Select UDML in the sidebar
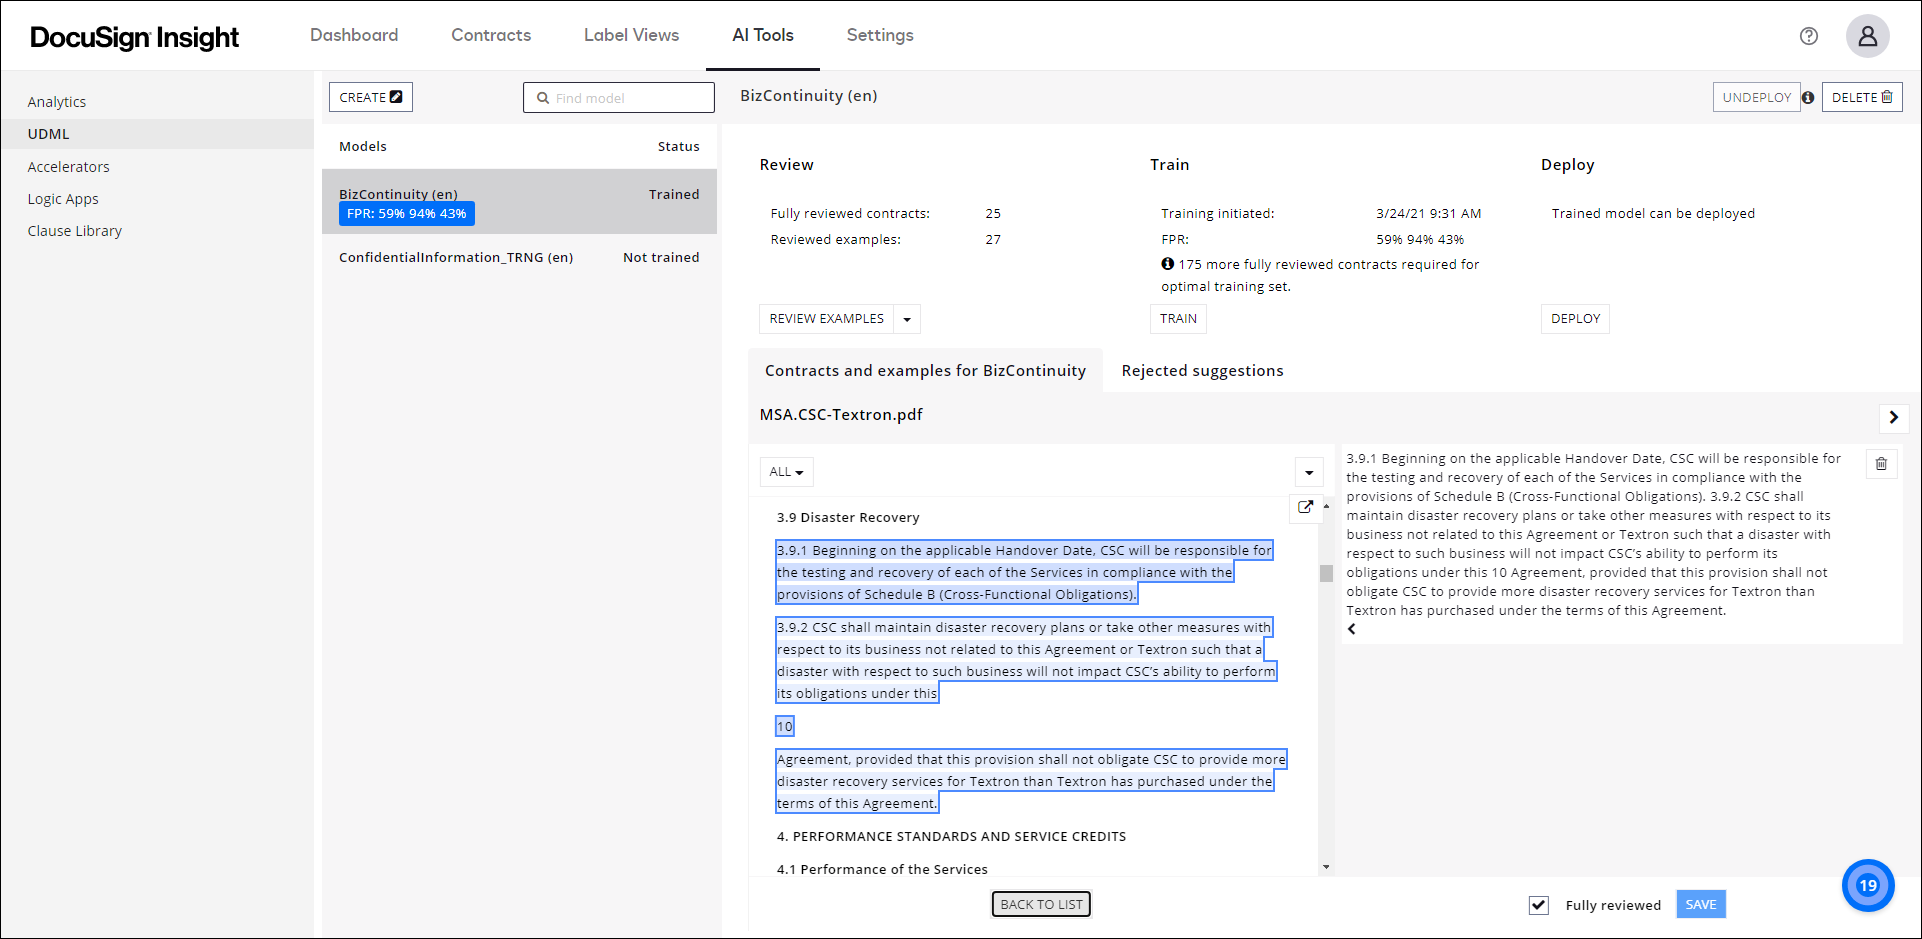Screen dimensions: 1922x939 pyautogui.click(x=157, y=134)
